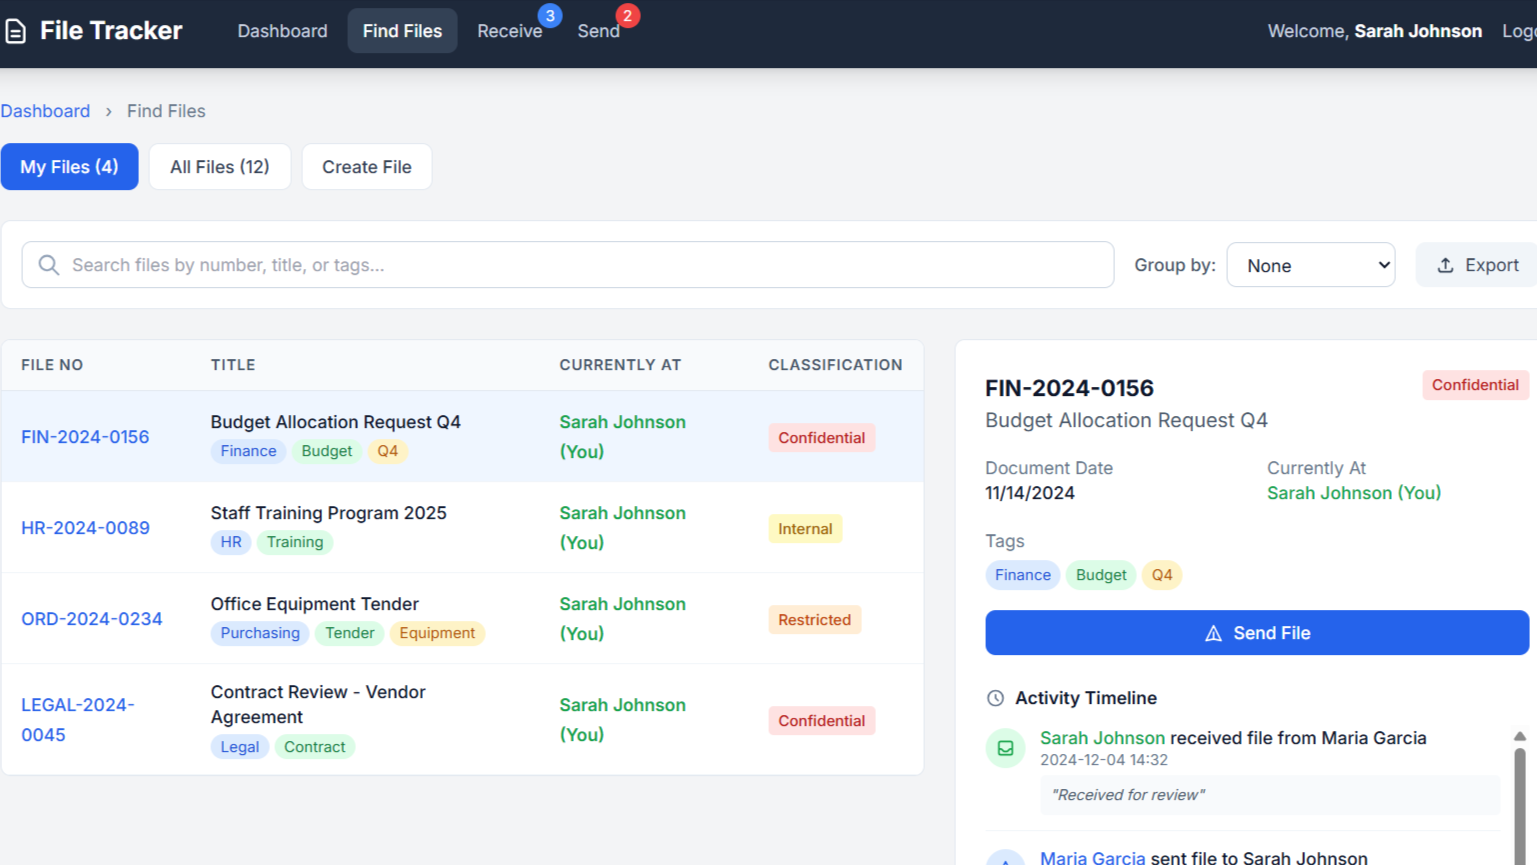Open file FIN-2024-0156 from the list

(x=84, y=437)
